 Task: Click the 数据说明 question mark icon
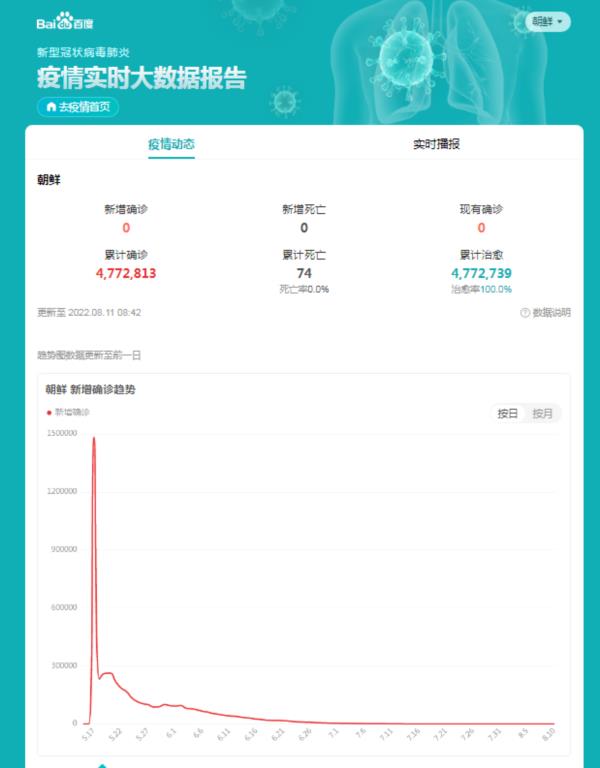(x=525, y=313)
